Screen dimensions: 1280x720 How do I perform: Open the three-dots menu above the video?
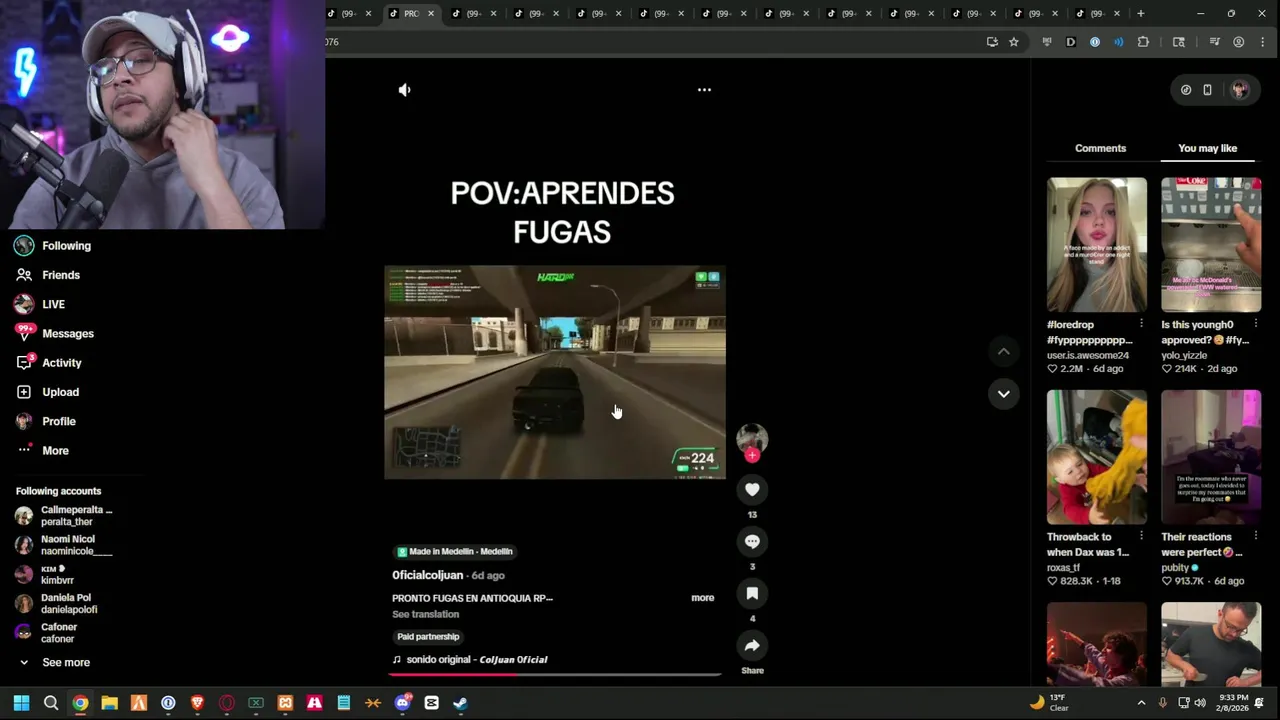click(704, 90)
